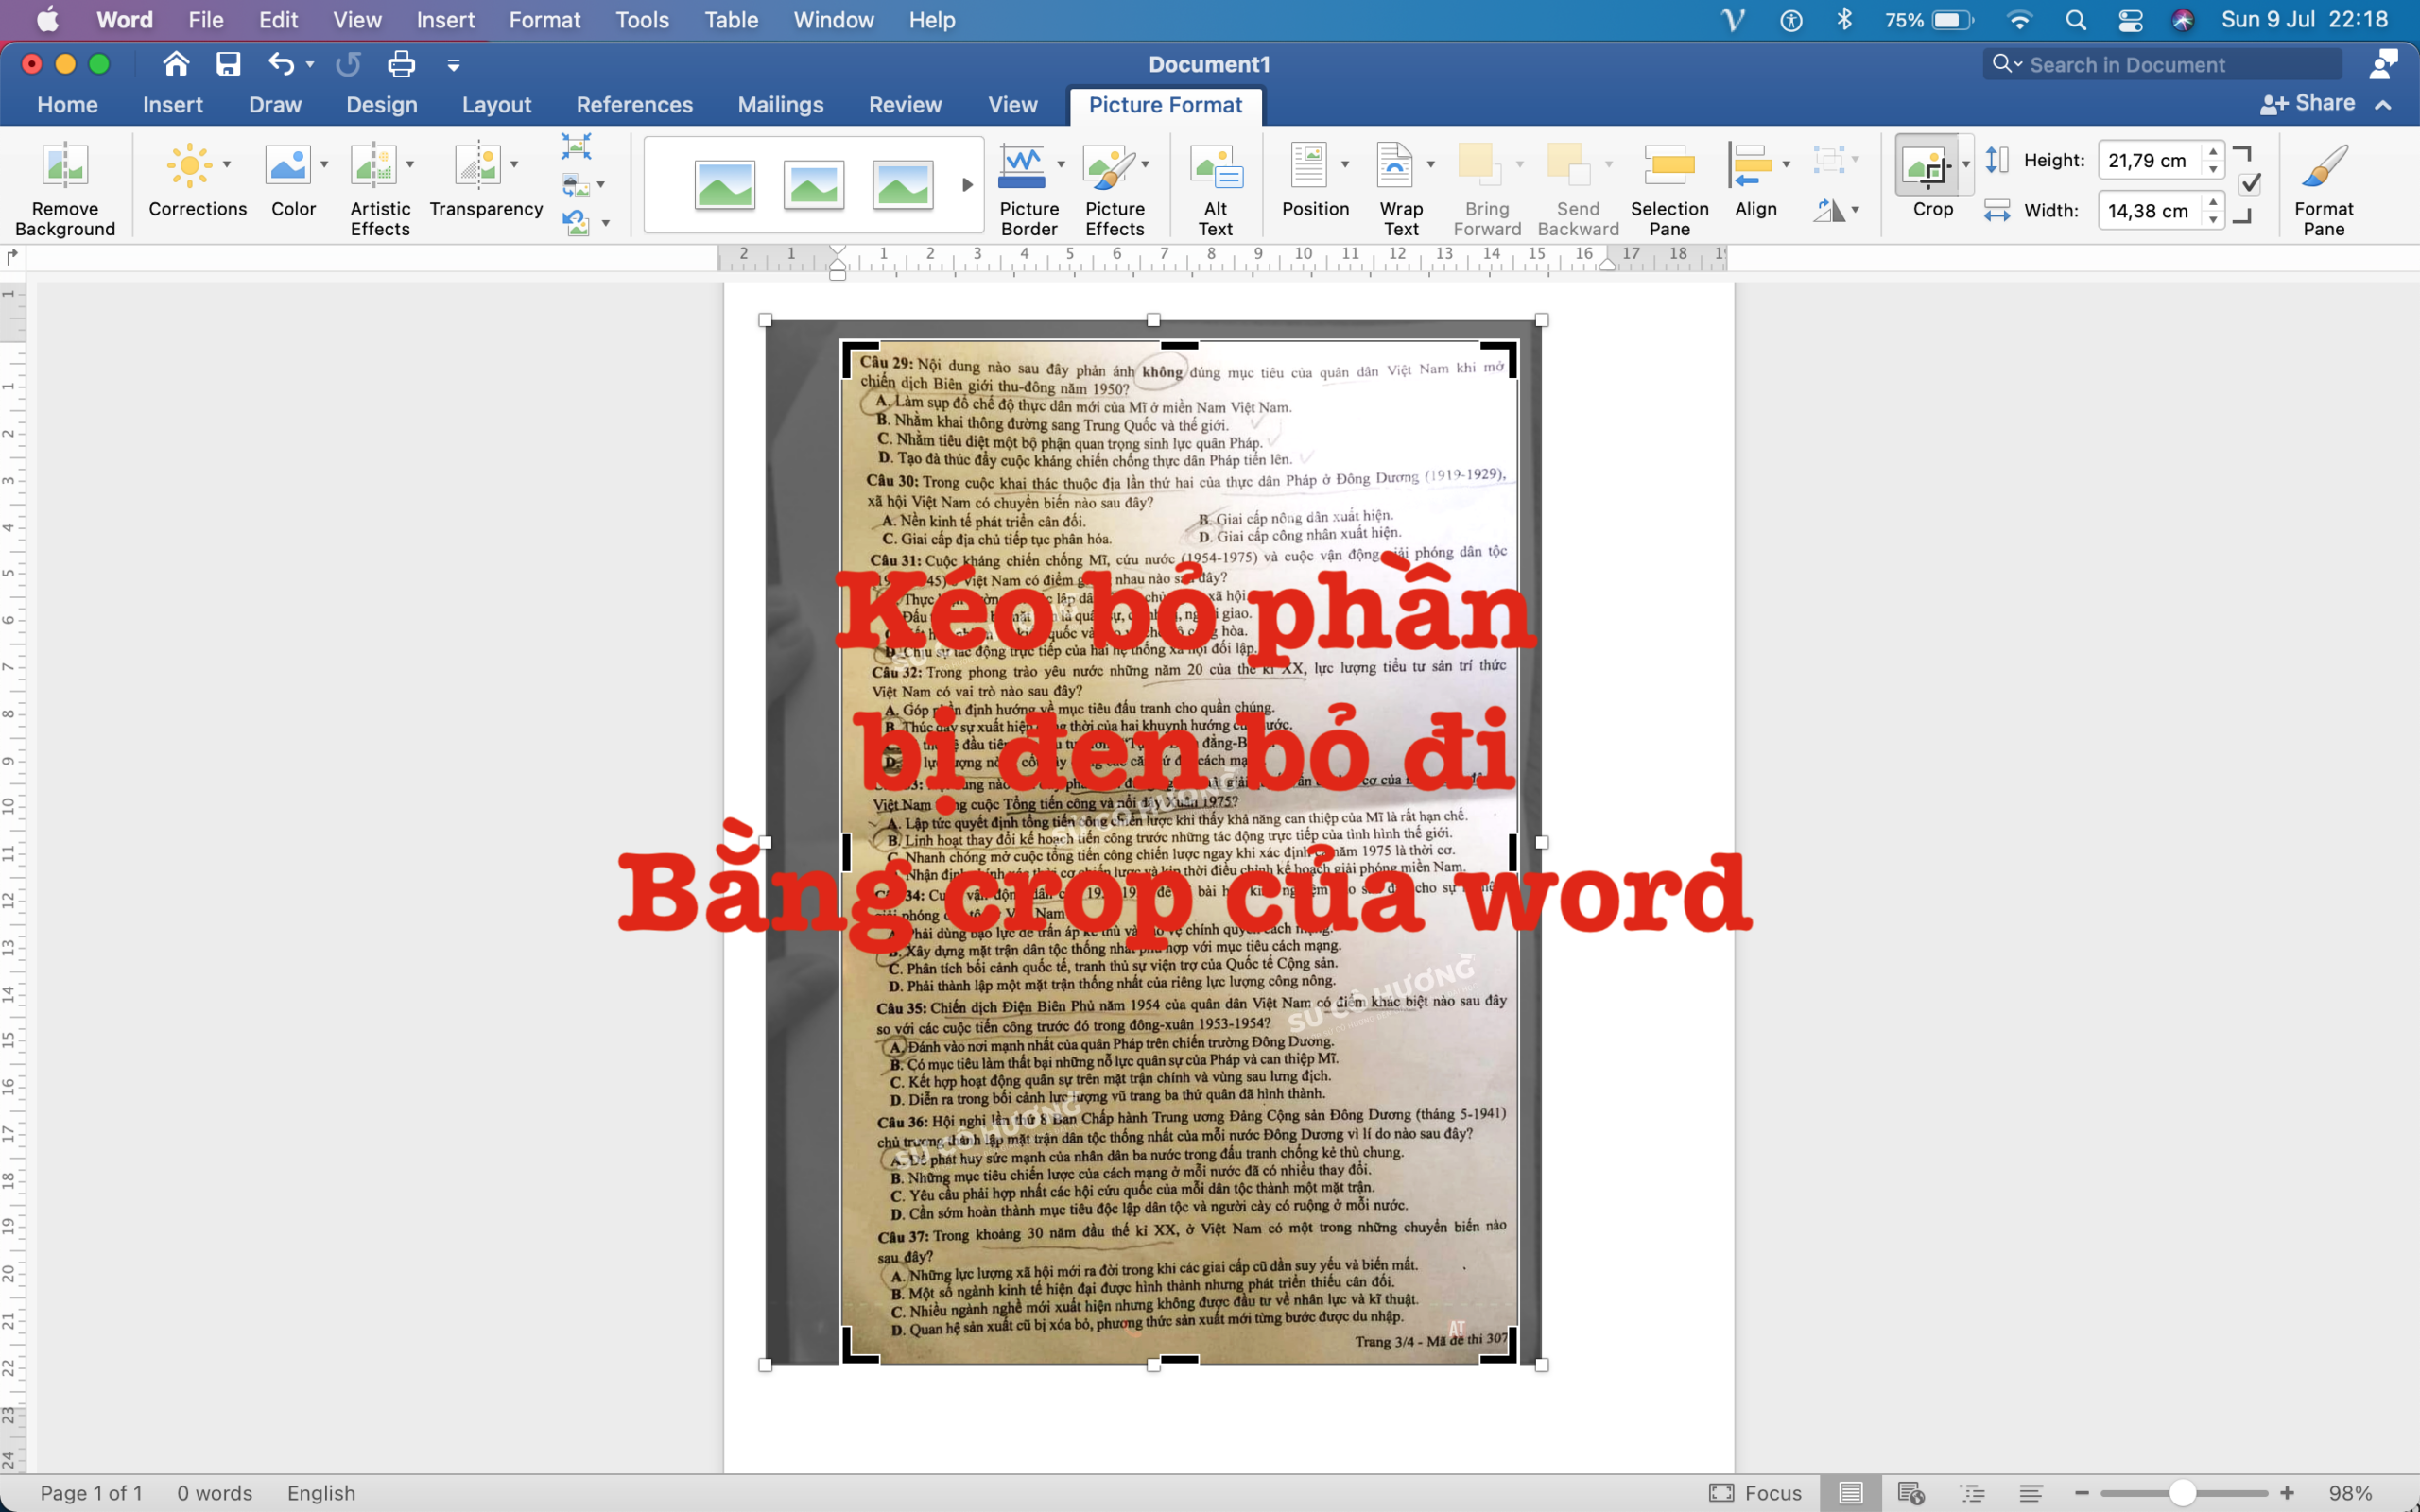Toggle the Lock aspect ratio checkbox

2250,184
